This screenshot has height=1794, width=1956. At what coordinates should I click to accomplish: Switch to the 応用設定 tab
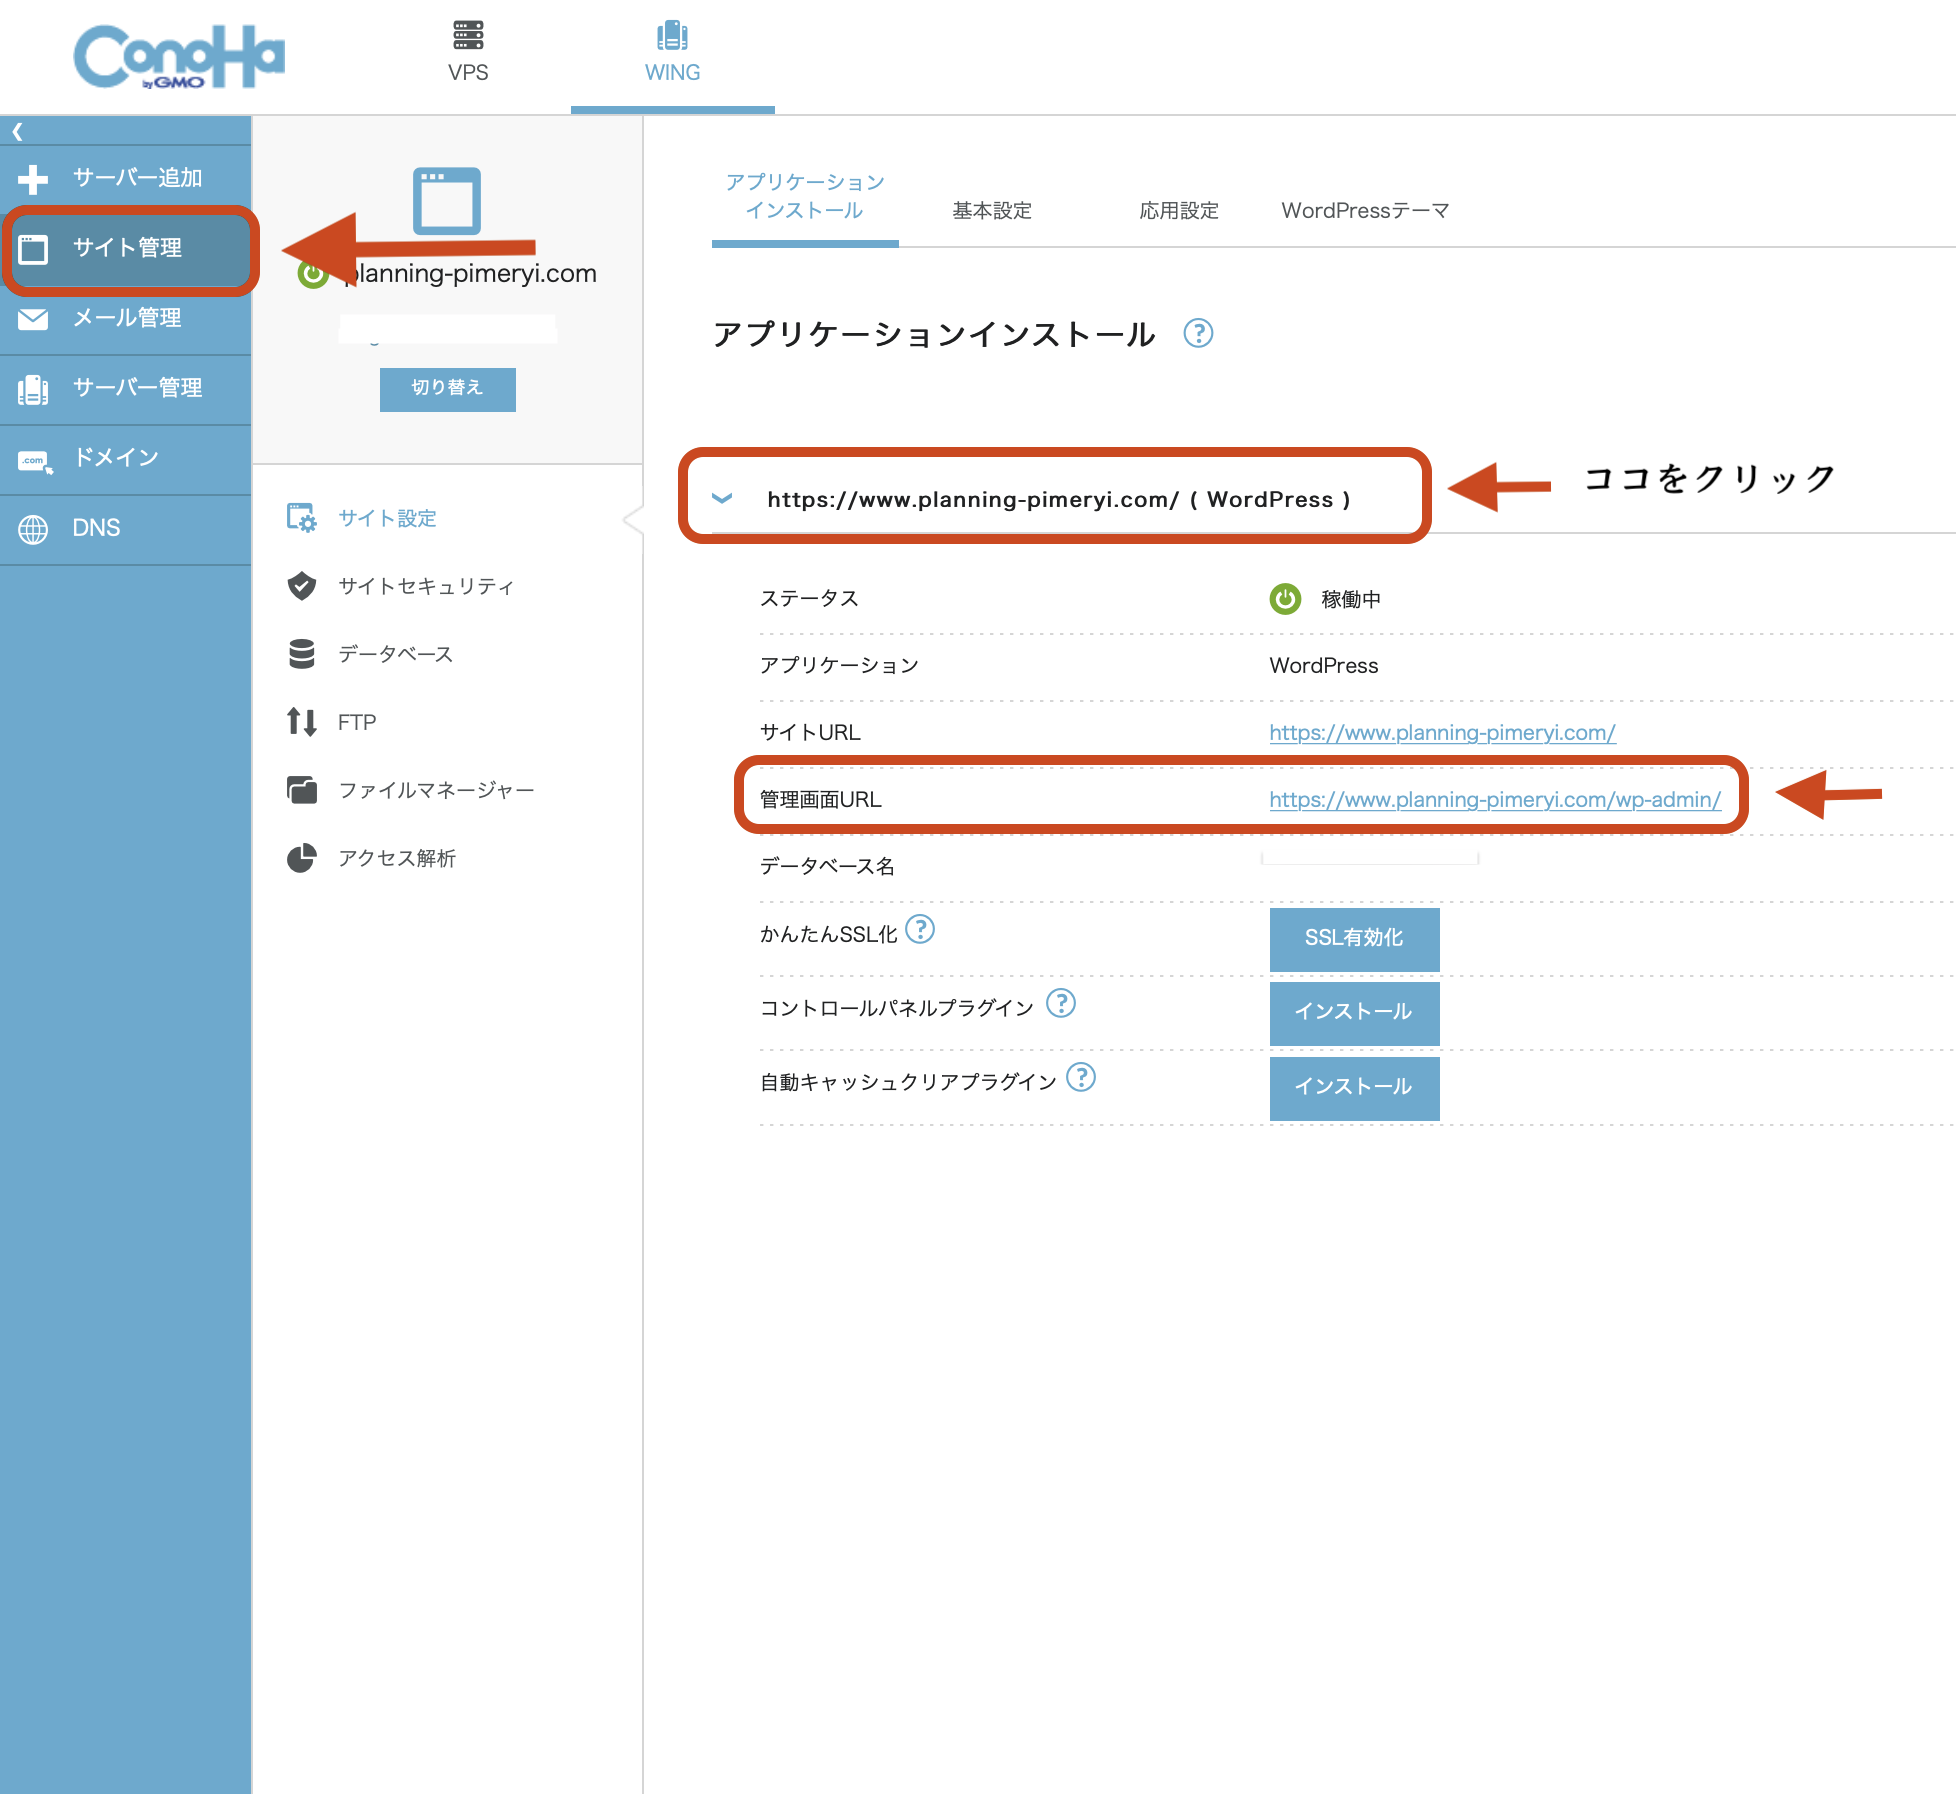1179,211
